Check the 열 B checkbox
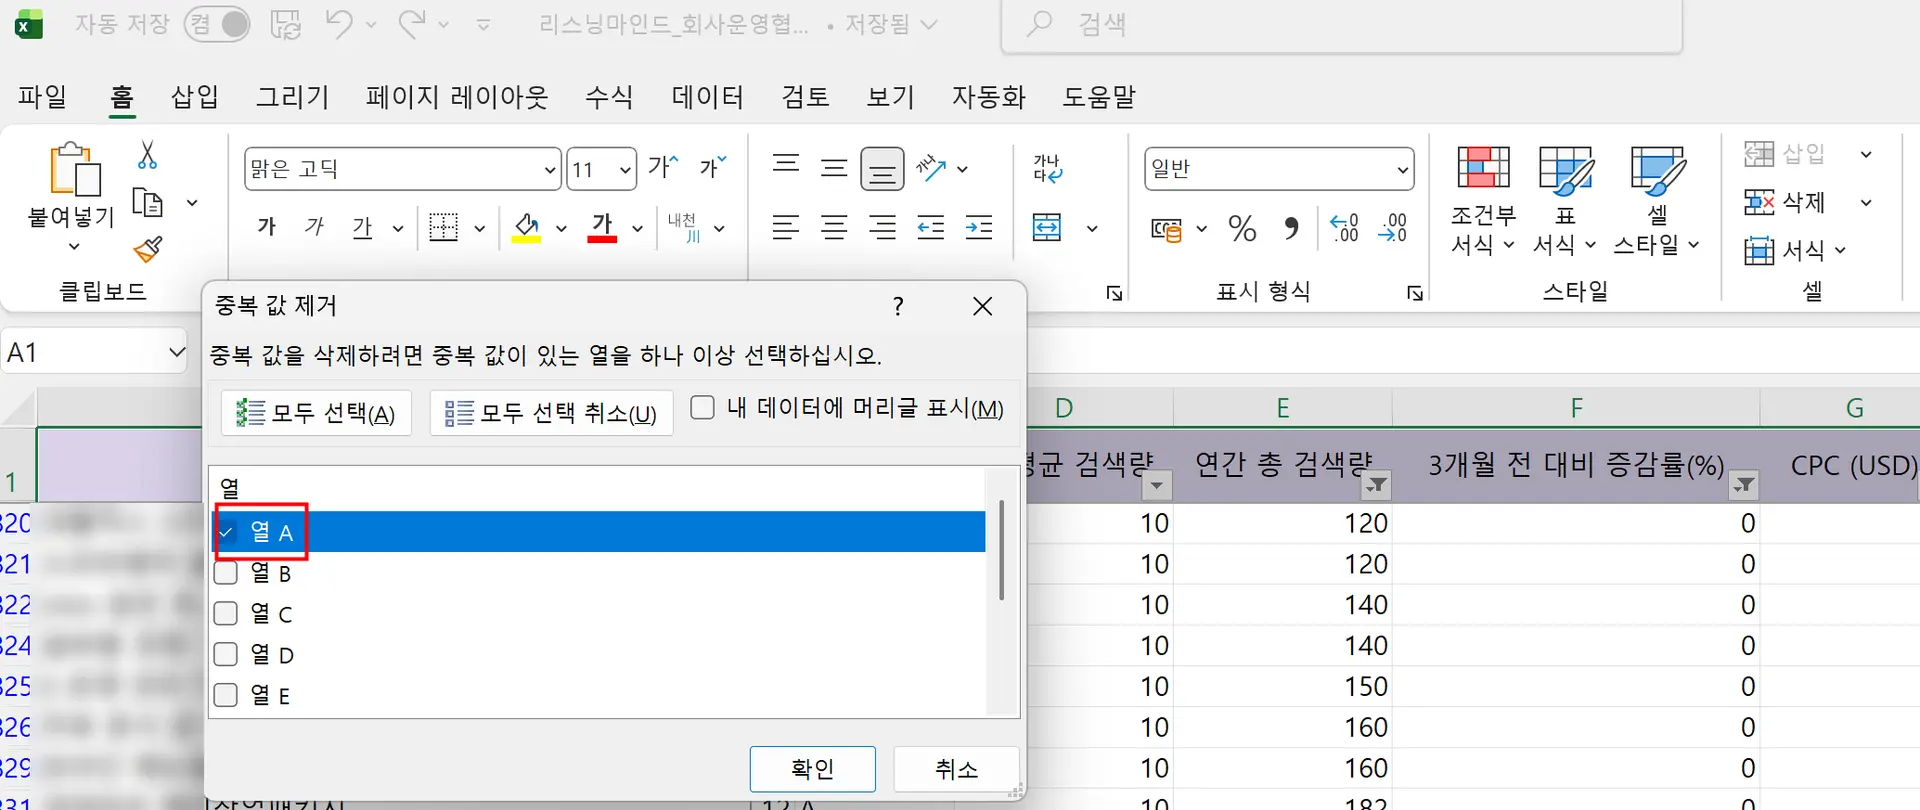Screen dimensions: 1920x810 click(x=227, y=573)
